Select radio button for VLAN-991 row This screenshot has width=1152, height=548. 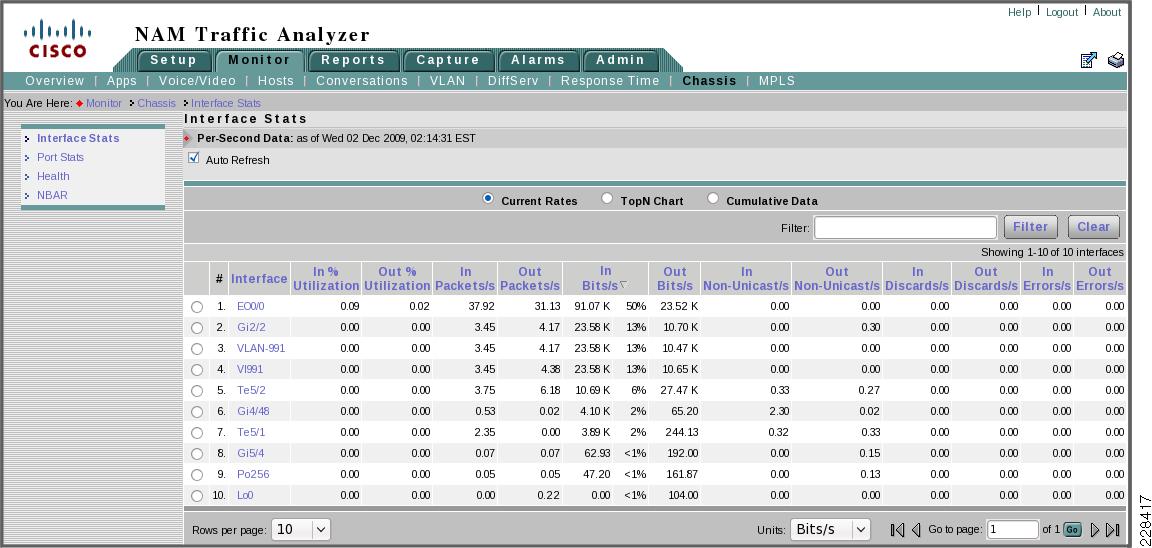point(196,349)
